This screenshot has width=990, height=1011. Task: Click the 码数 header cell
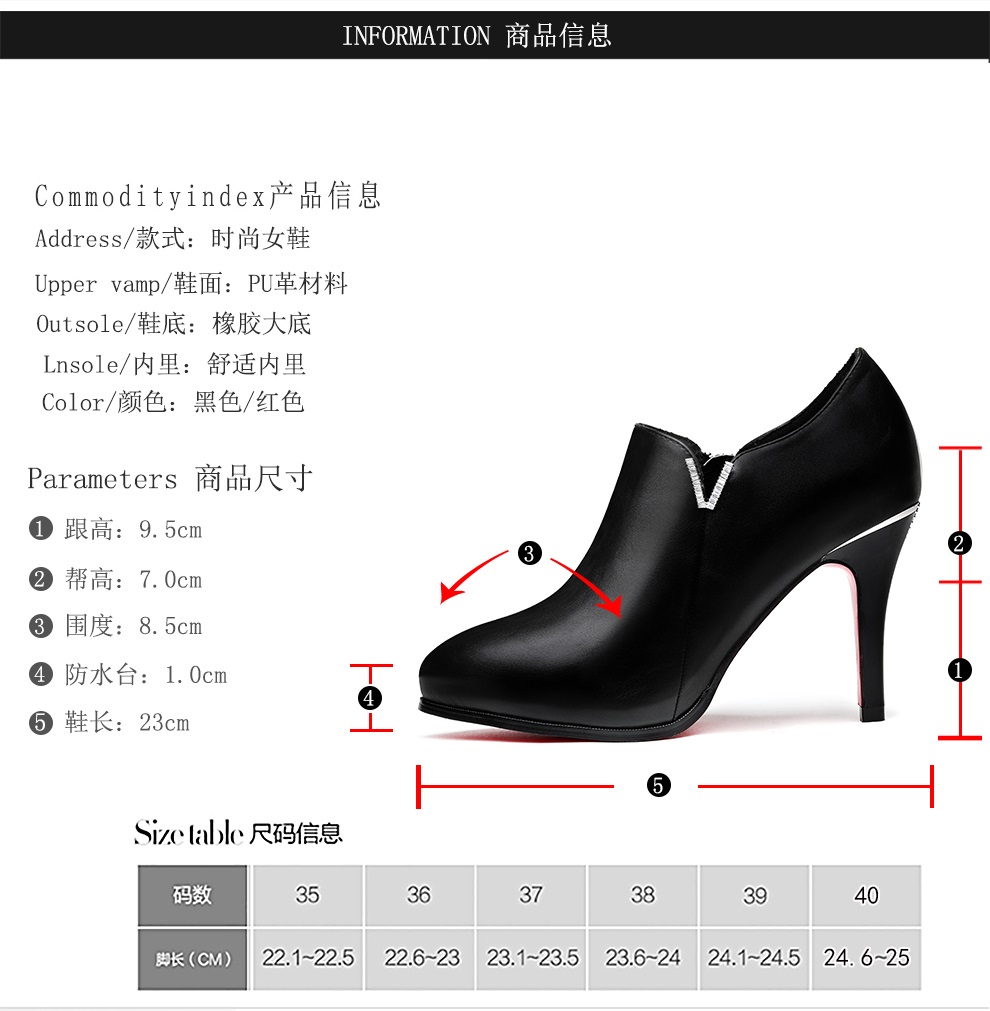[x=192, y=895]
